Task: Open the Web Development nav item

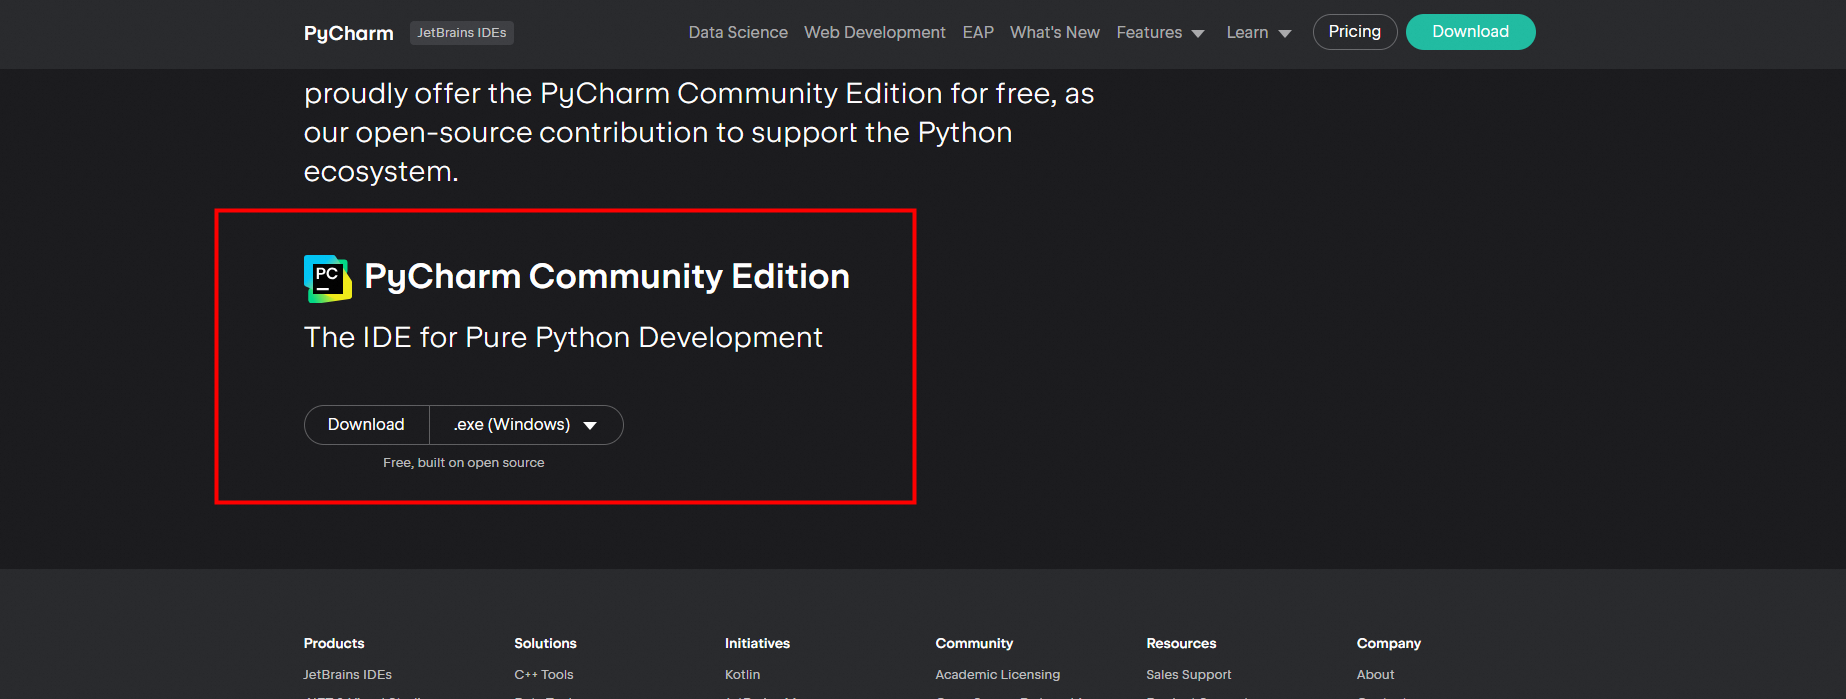Action: 874,33
